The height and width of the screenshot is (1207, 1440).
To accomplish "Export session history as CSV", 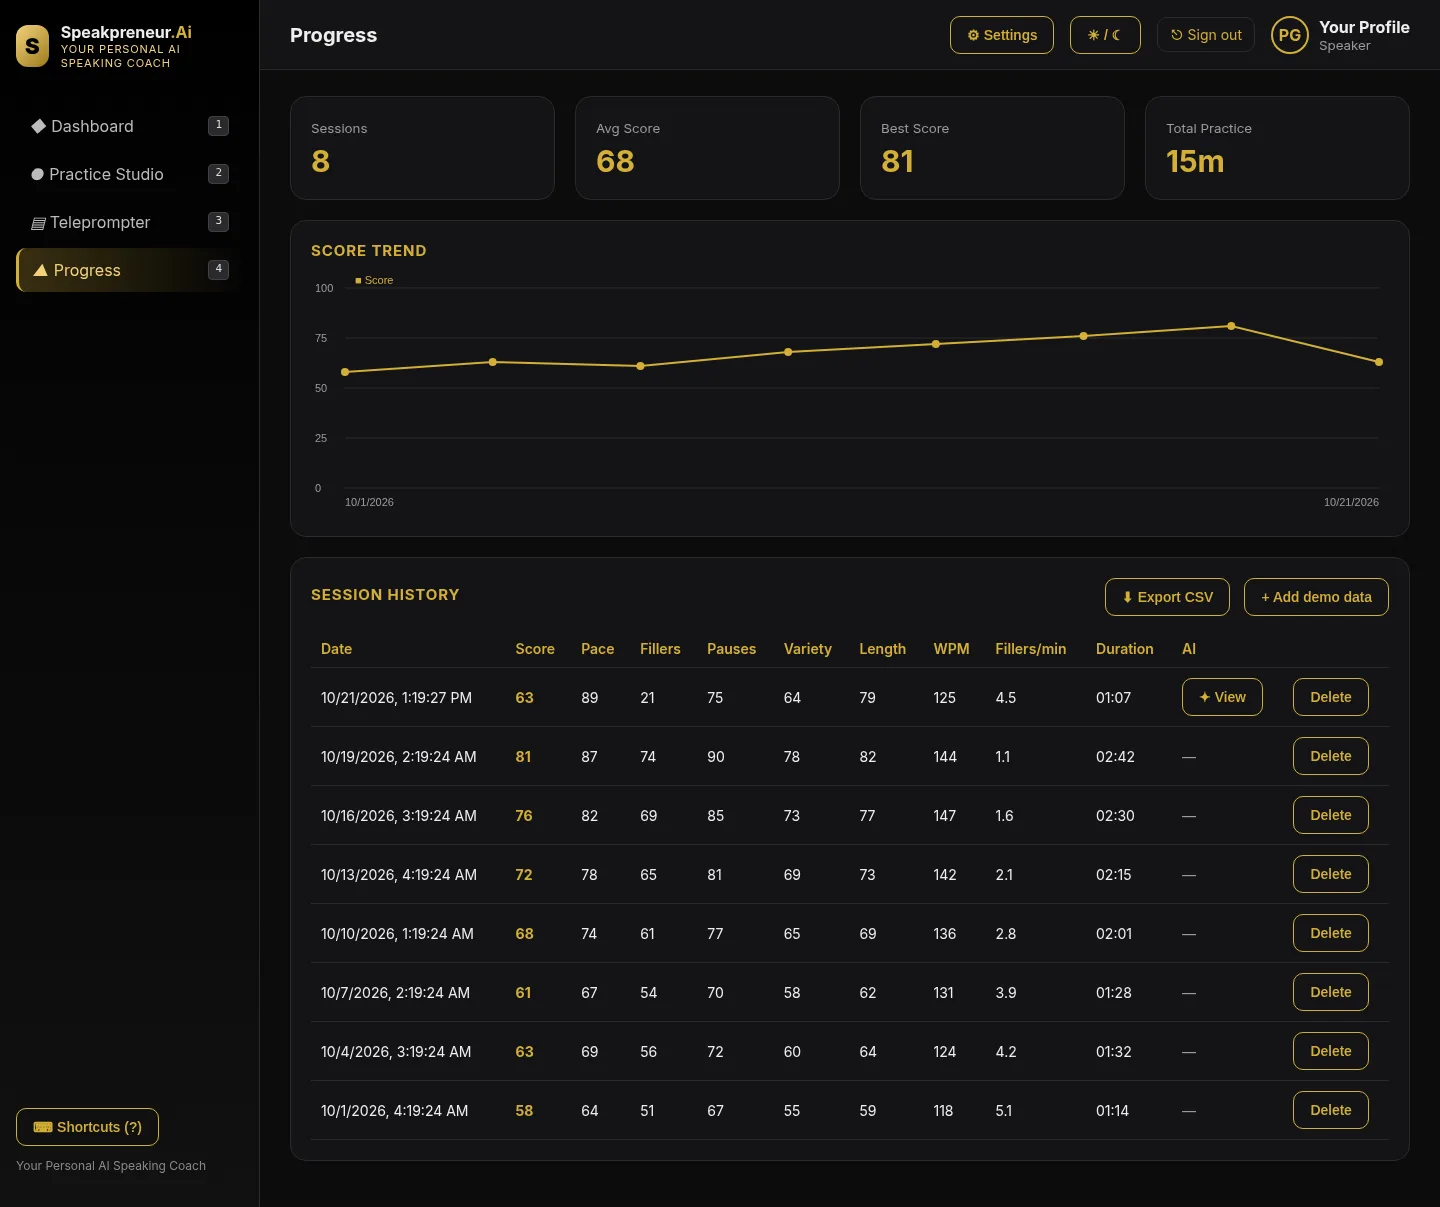I will (x=1167, y=597).
